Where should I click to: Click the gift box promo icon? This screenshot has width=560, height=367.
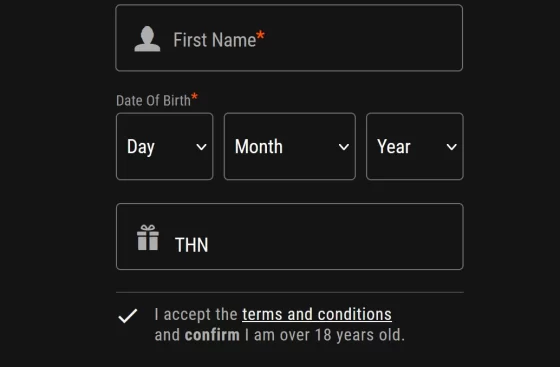click(x=148, y=237)
